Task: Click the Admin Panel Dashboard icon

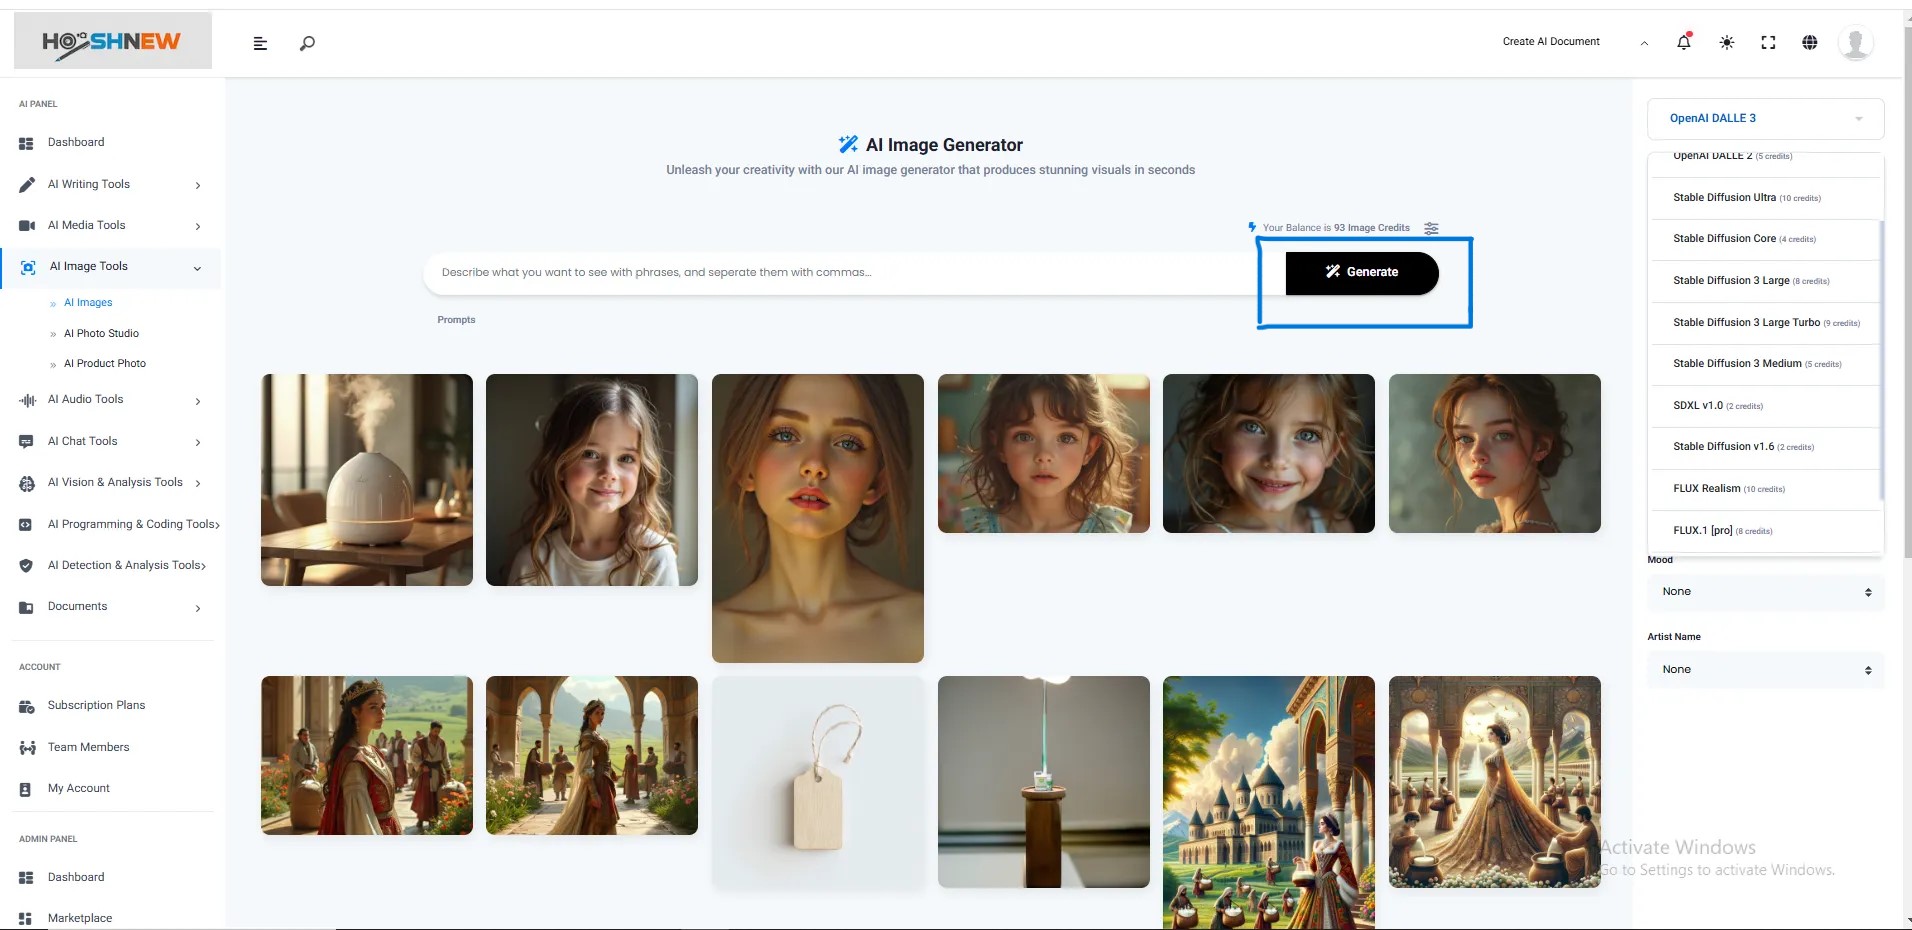Action: [27, 878]
